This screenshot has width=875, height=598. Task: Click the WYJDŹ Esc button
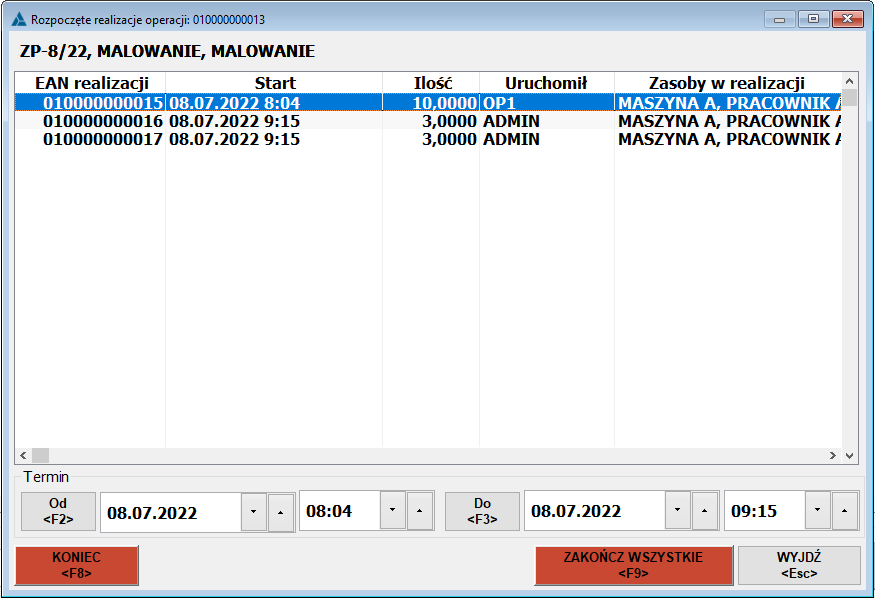[799, 565]
